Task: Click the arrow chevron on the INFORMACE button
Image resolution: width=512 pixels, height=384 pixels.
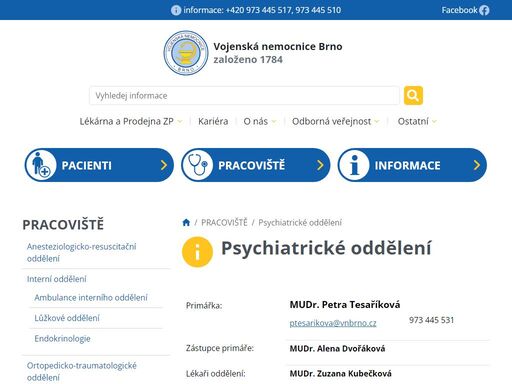Action: [477, 165]
